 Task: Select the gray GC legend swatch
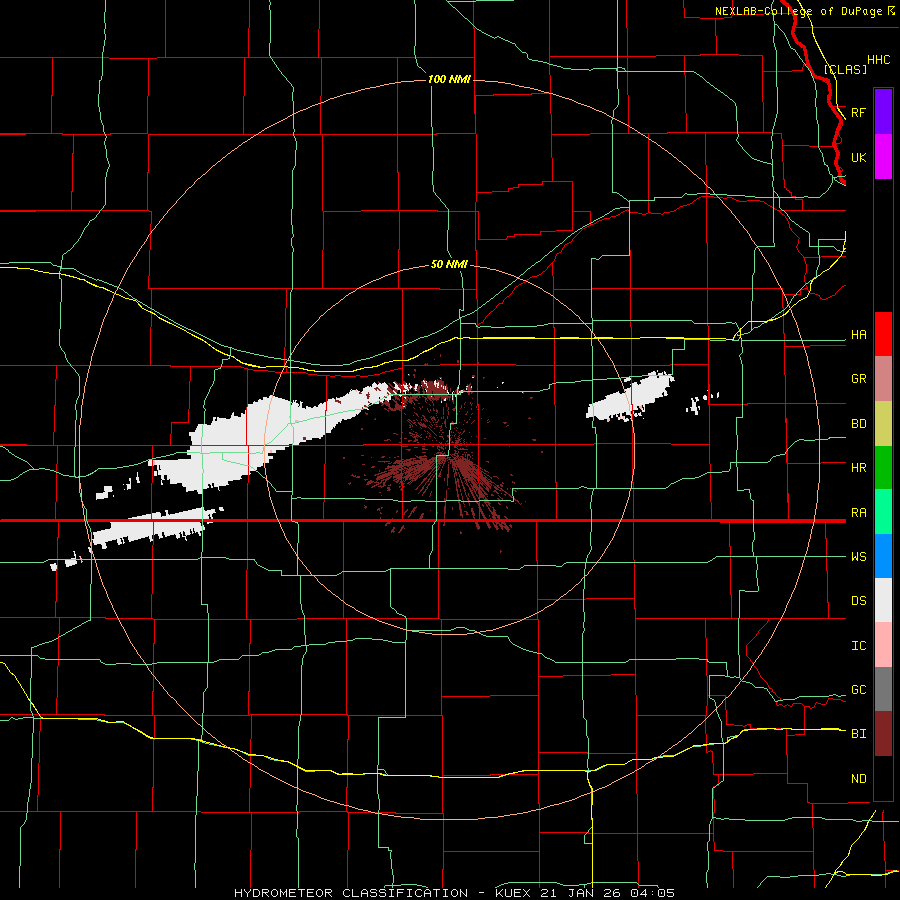click(x=883, y=689)
